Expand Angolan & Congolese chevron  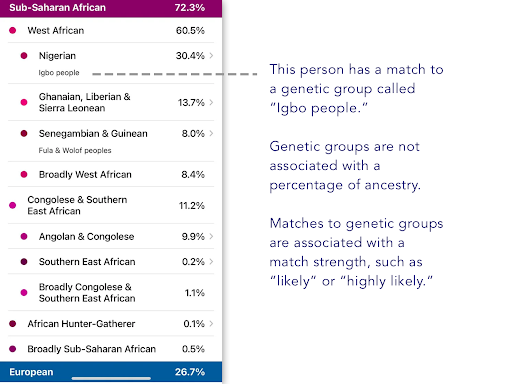pyautogui.click(x=211, y=236)
